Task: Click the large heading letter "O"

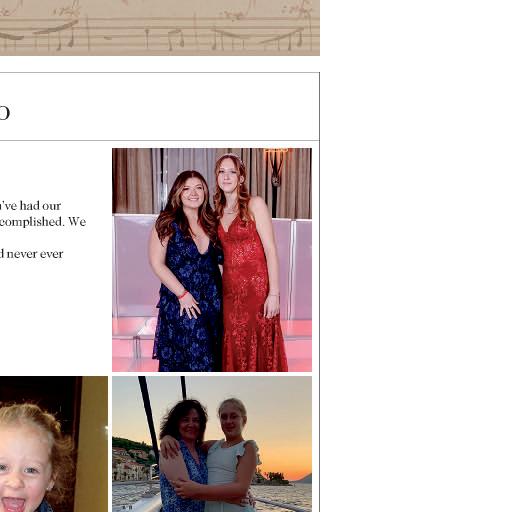Action: [x=4, y=113]
